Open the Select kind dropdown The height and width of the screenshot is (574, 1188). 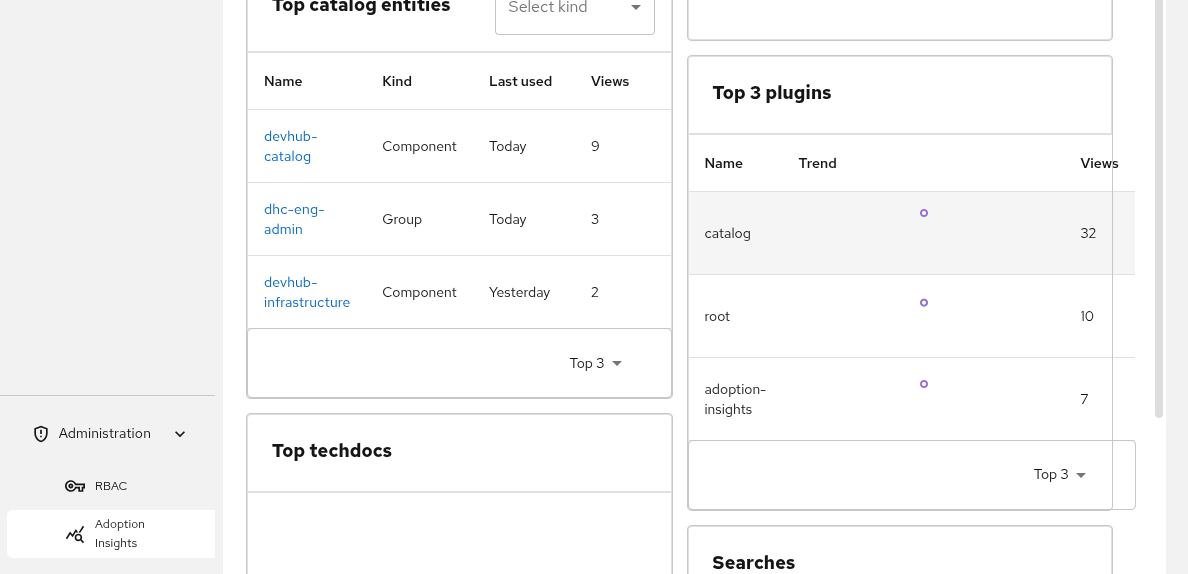[574, 9]
